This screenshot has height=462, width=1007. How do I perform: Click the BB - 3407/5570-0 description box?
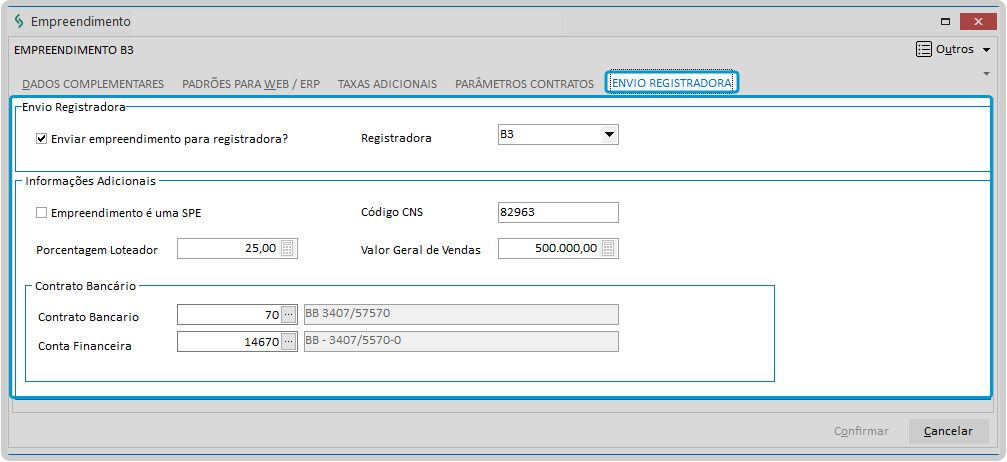461,342
